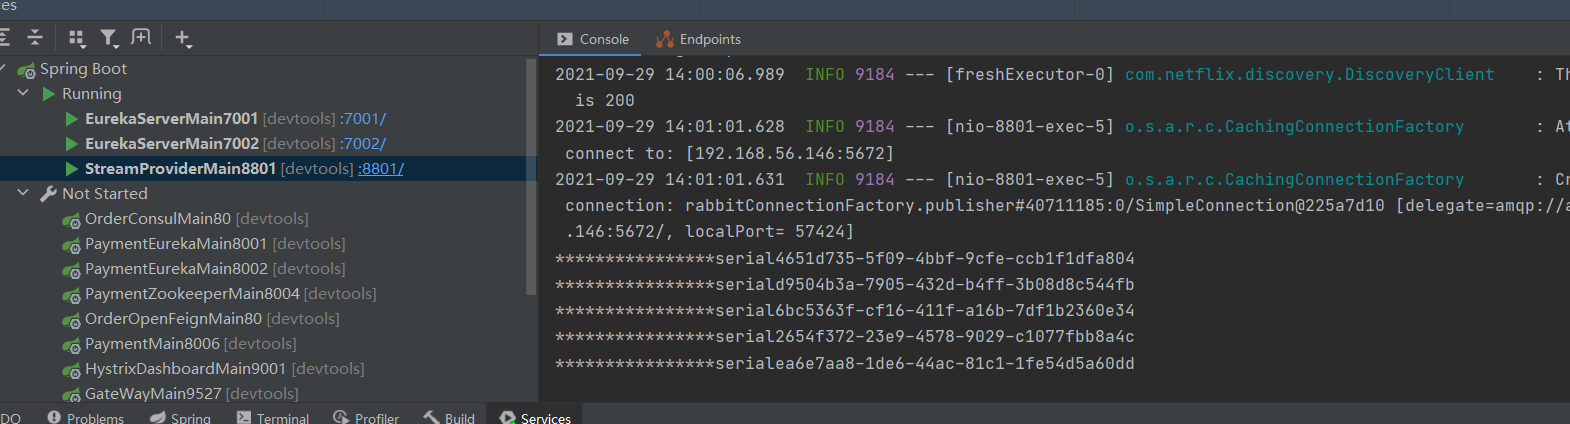Screen dimensions: 1570x424
Task: Click the Collapse All toolbar icon
Action: click(x=35, y=38)
